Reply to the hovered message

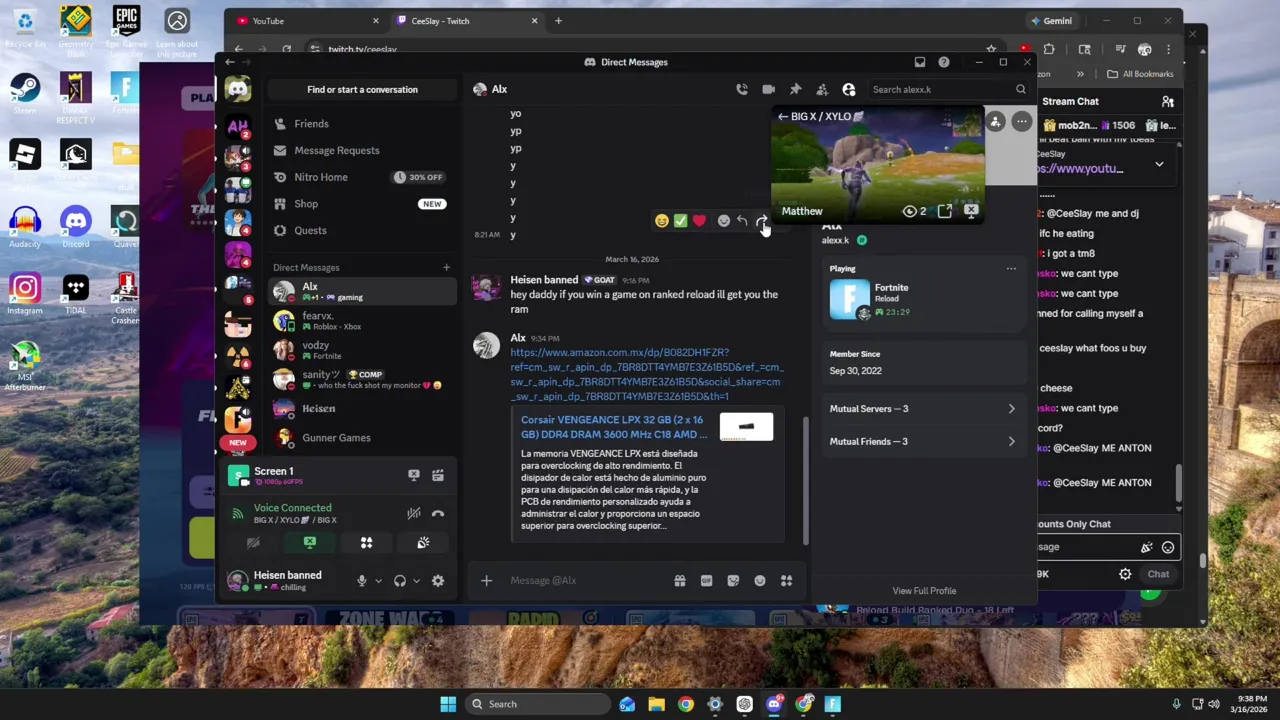click(x=742, y=221)
